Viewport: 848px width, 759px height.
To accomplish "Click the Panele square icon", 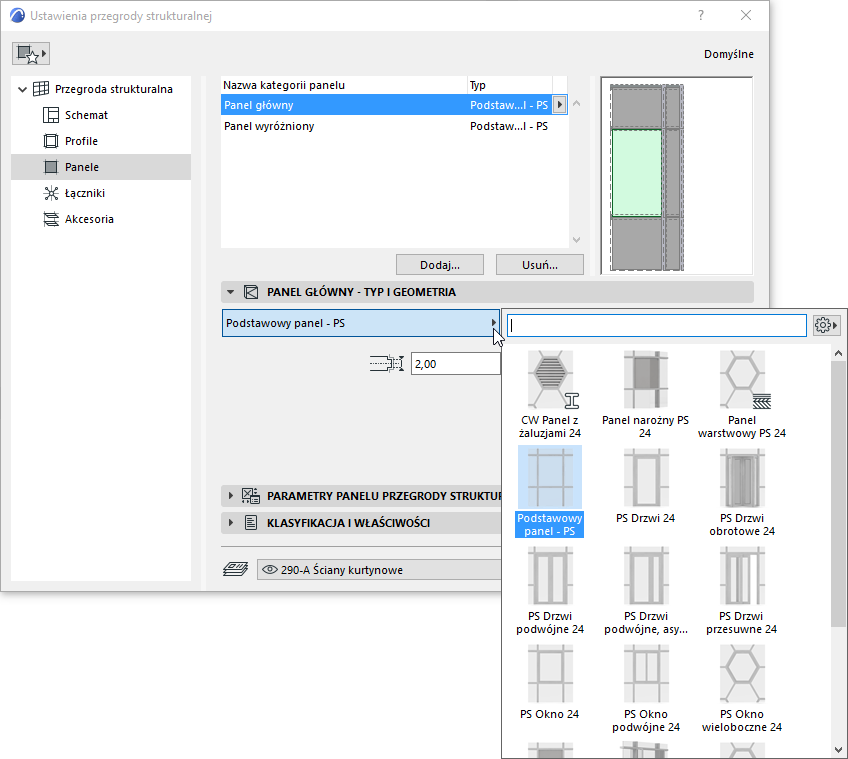I will click(51, 167).
